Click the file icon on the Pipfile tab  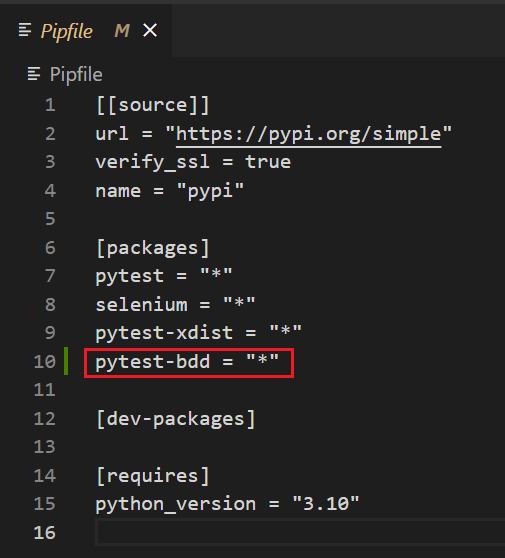pyautogui.click(x=25, y=30)
